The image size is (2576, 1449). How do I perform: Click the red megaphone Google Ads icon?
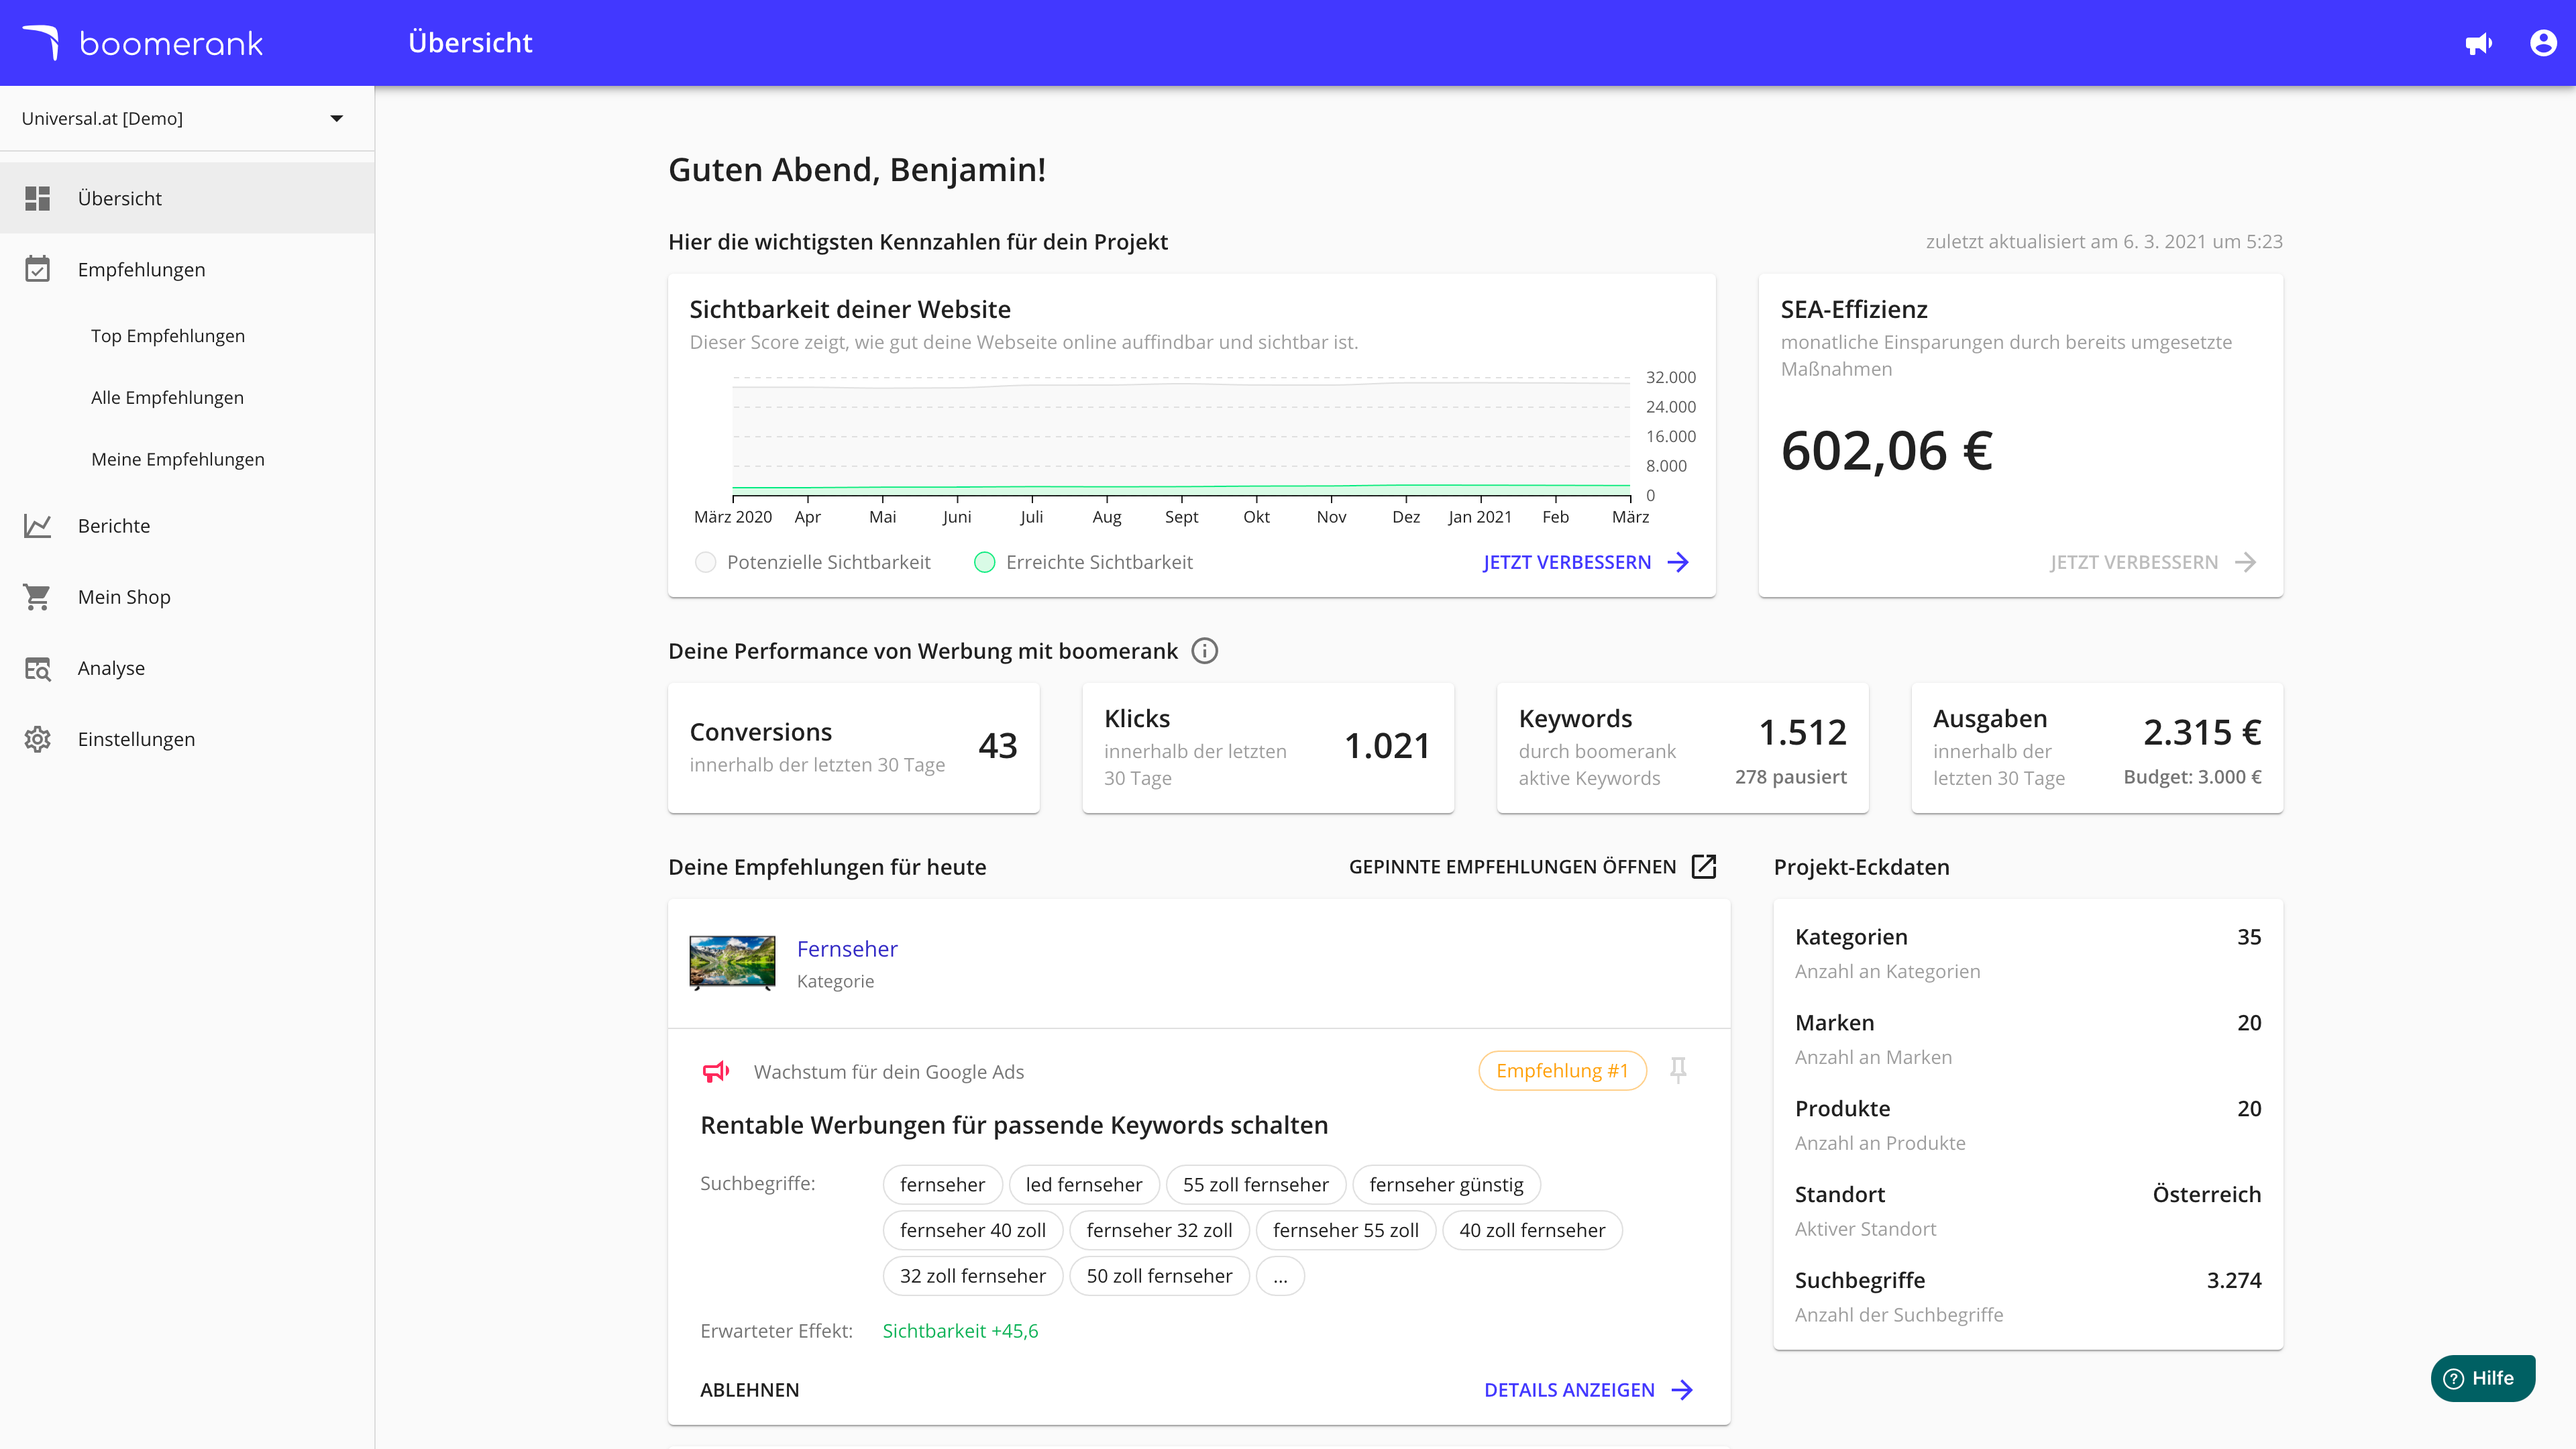716,1071
